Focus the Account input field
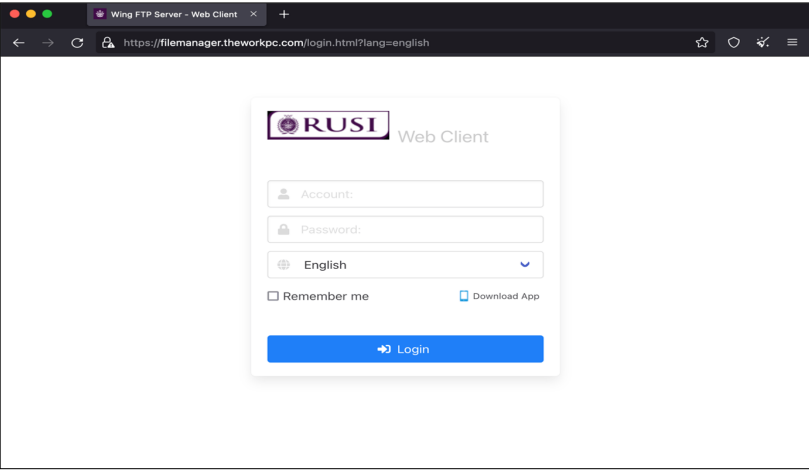The width and height of the screenshot is (809, 470). [415, 194]
